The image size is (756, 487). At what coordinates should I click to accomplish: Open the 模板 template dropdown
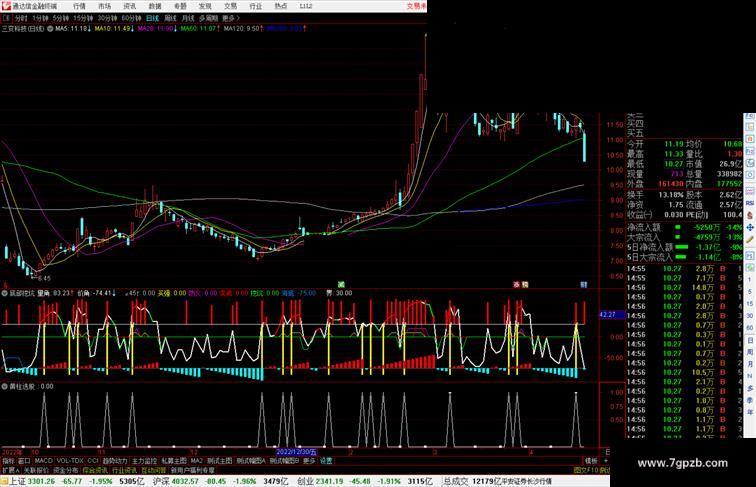pos(591,461)
